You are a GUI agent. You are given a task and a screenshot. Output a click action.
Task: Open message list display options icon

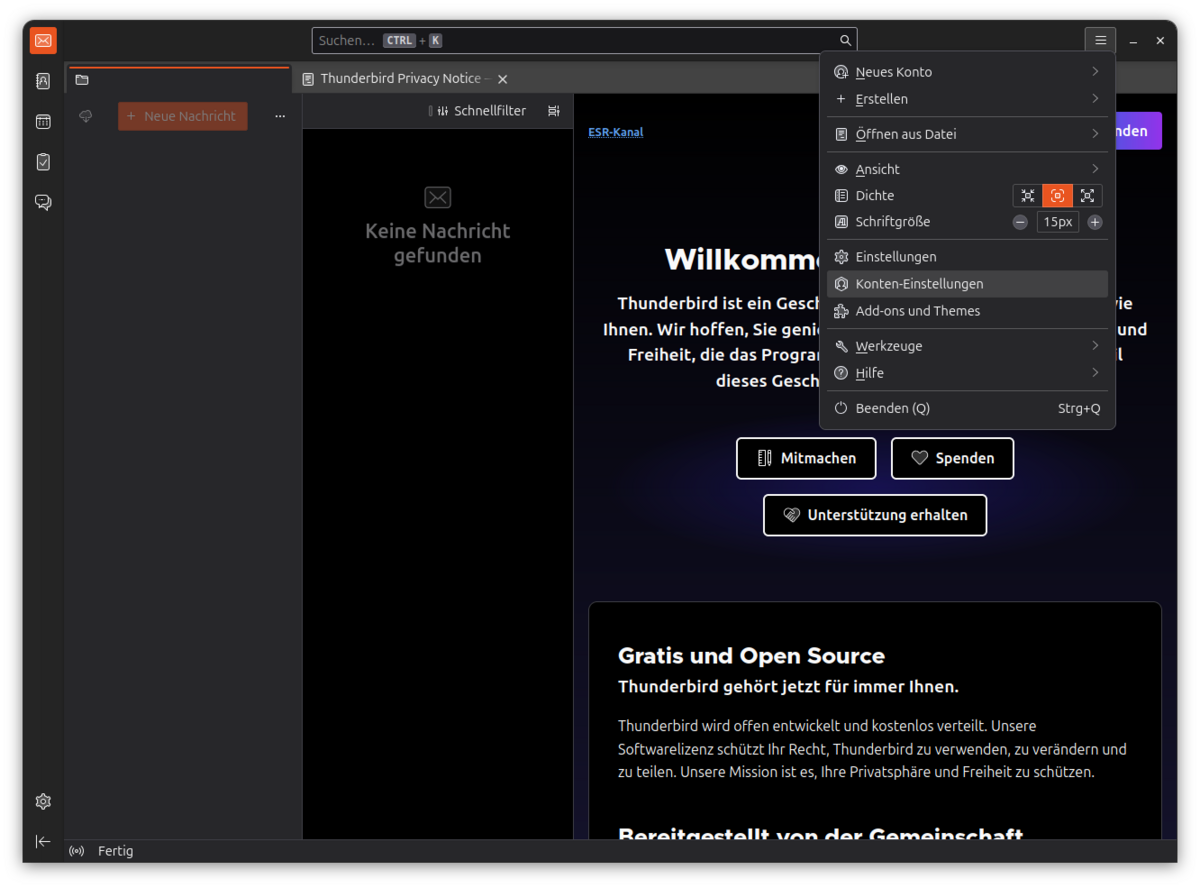pos(553,111)
